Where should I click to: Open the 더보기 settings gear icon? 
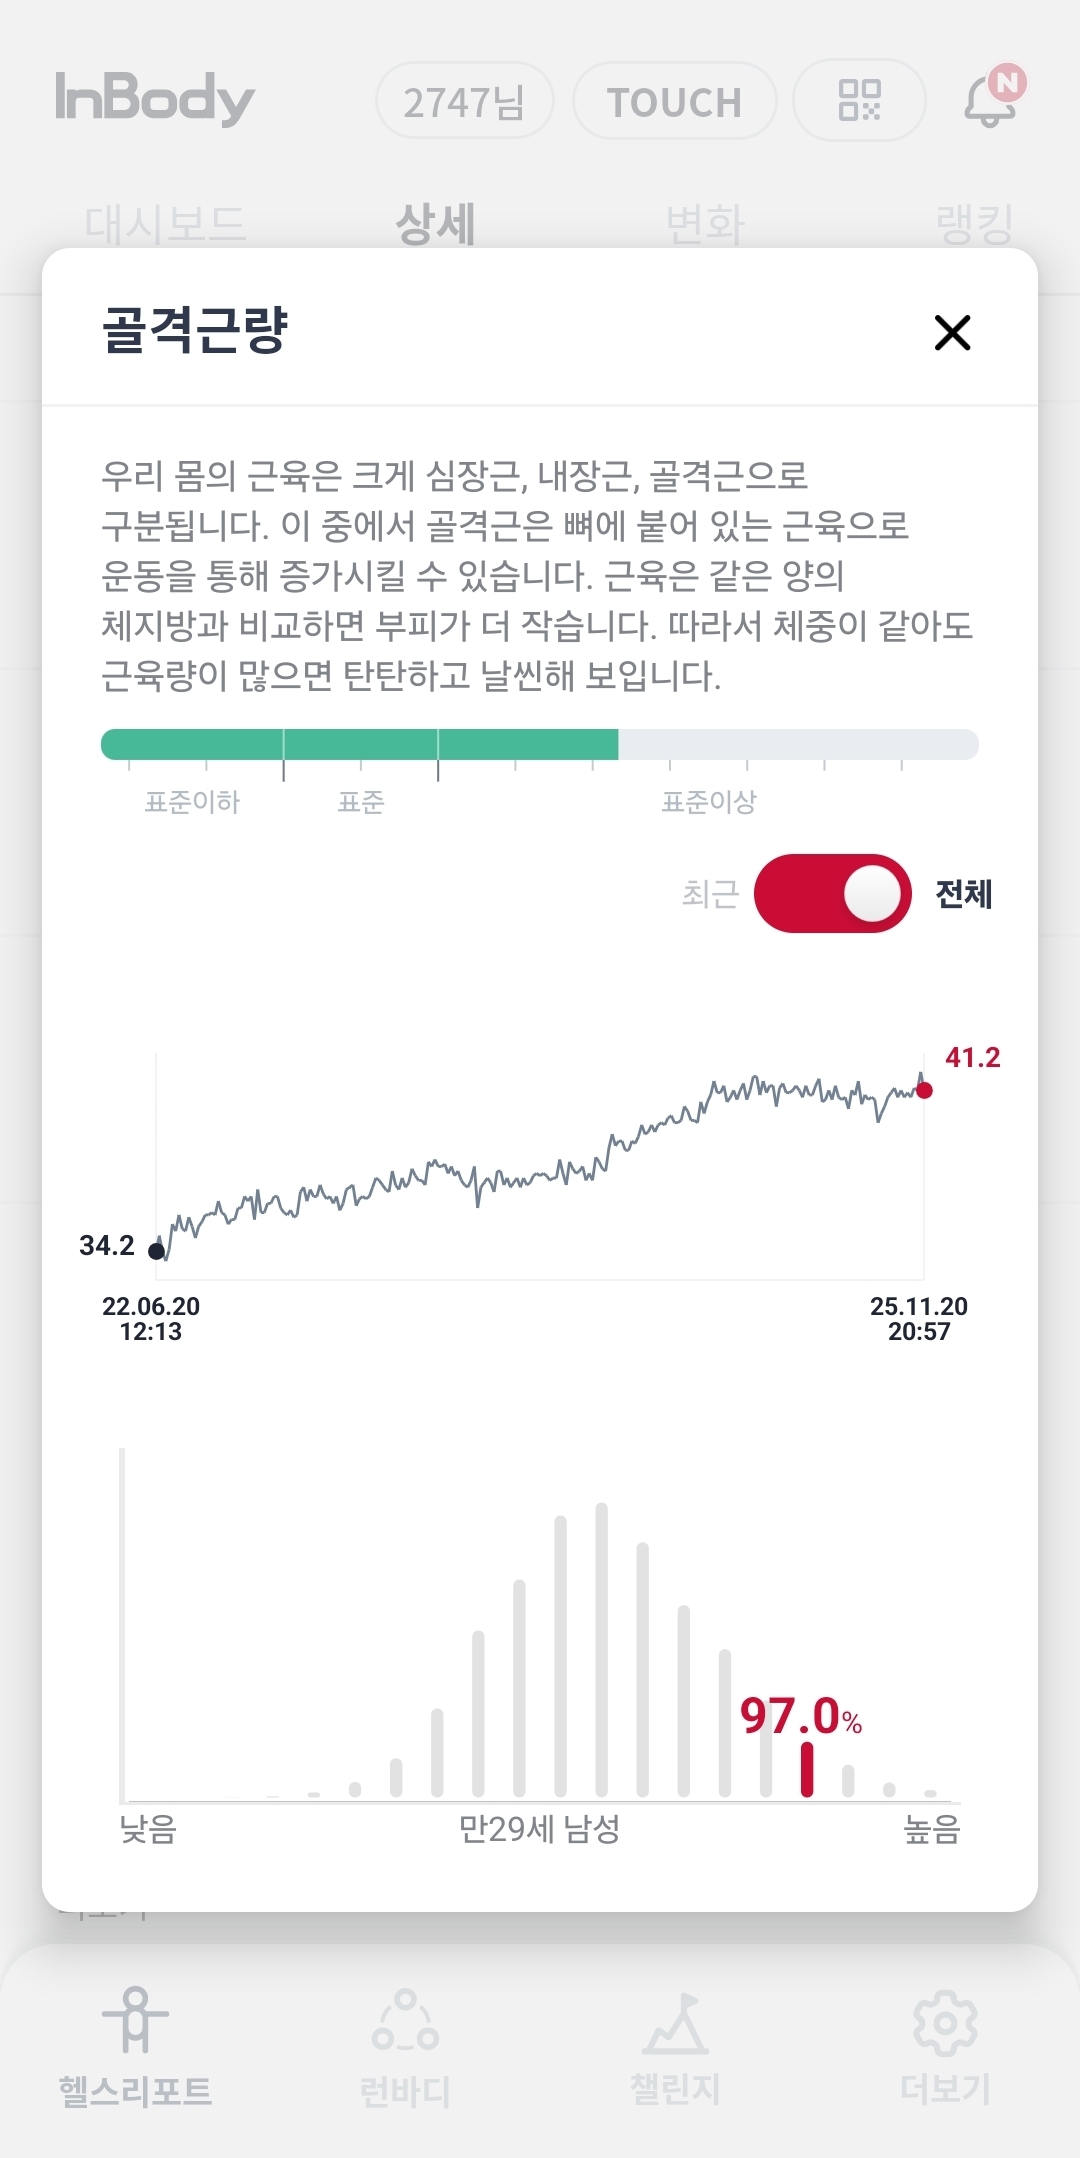tap(945, 2023)
